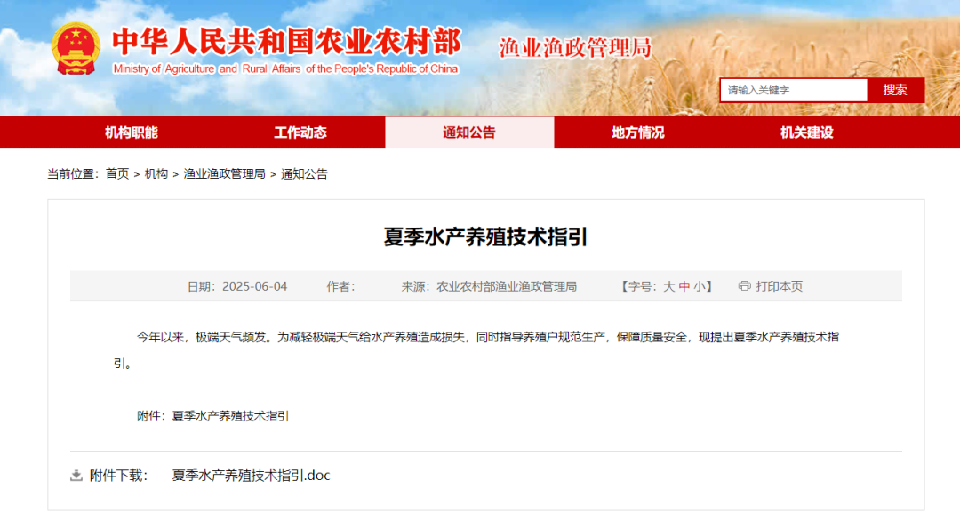Viewport: 960px width, 521px height.
Task: Click 打印本页 to print page
Action: point(779,287)
